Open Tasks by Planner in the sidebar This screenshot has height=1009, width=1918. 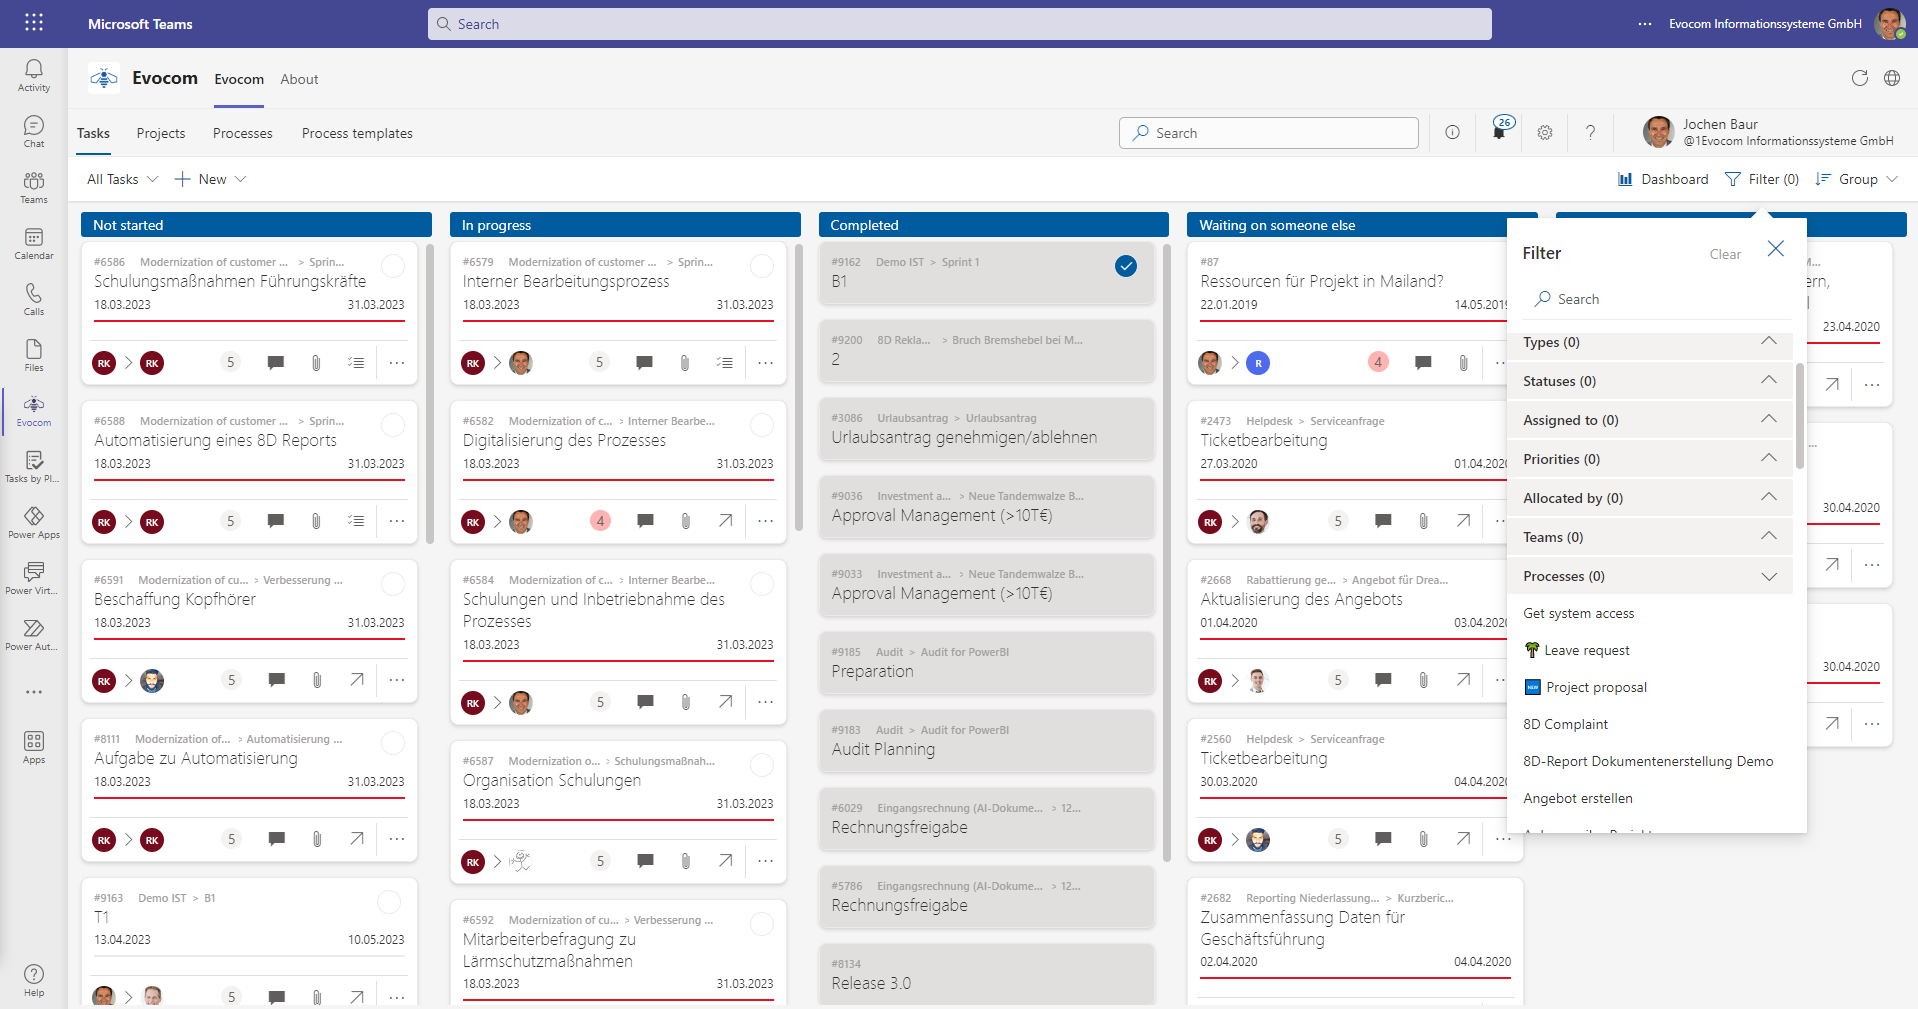click(x=33, y=465)
